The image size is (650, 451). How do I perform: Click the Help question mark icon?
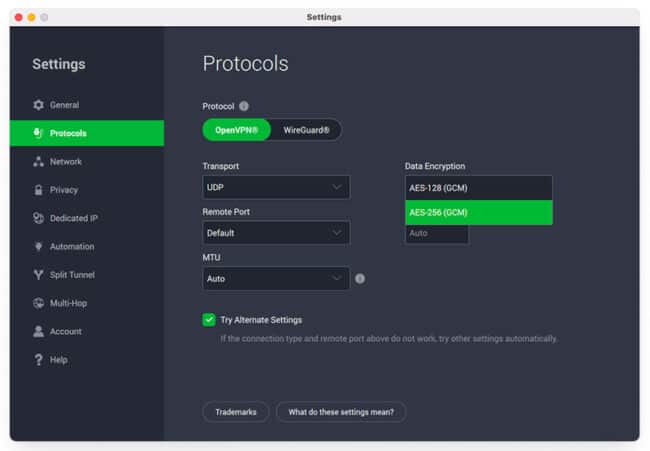click(38, 360)
